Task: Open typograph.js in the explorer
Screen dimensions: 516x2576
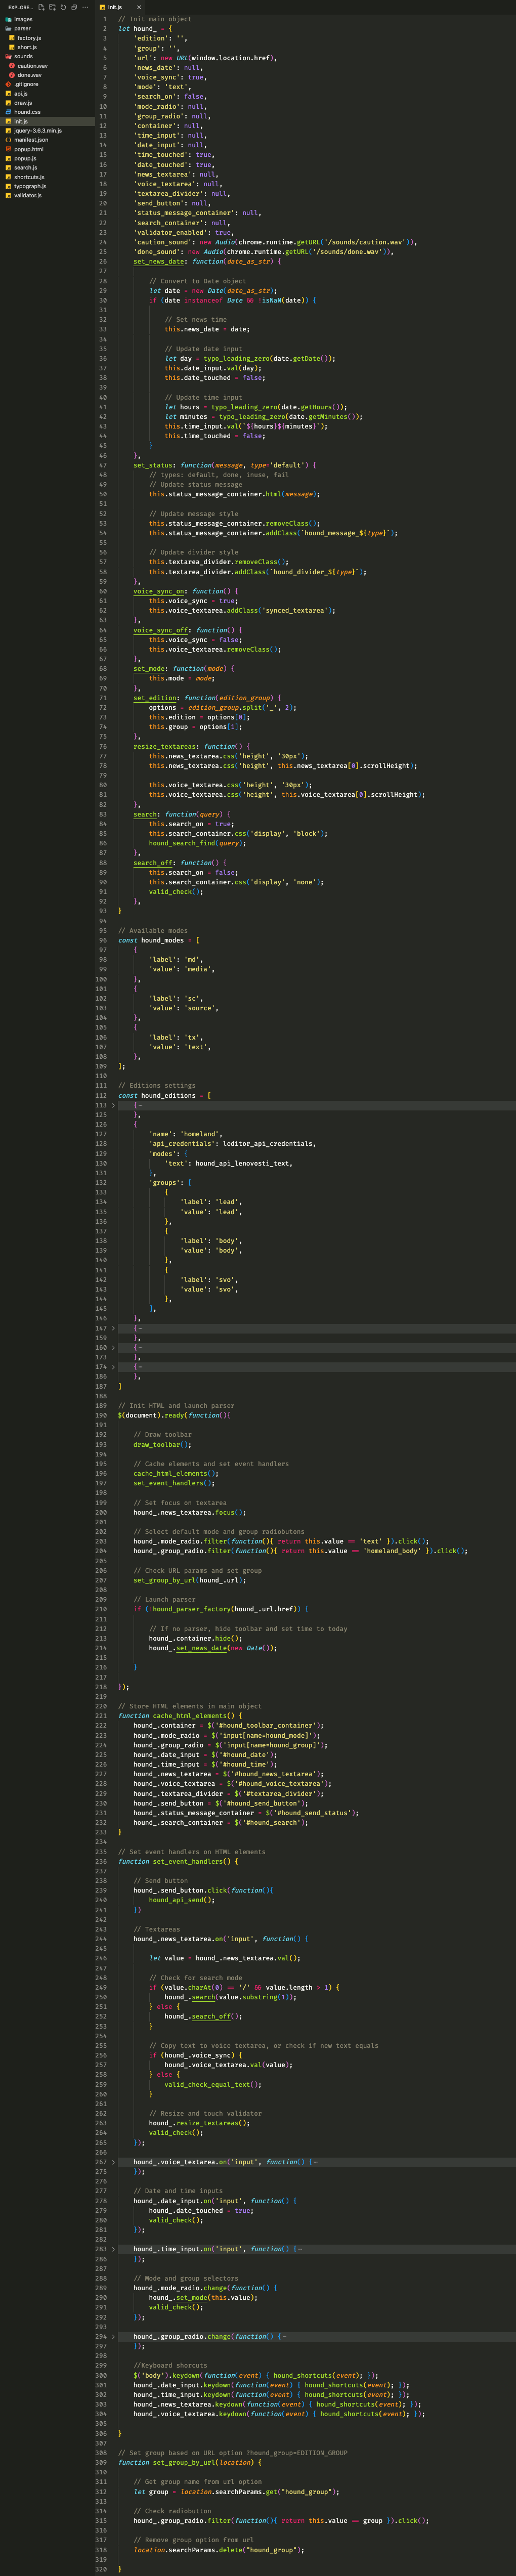Action: [47, 186]
